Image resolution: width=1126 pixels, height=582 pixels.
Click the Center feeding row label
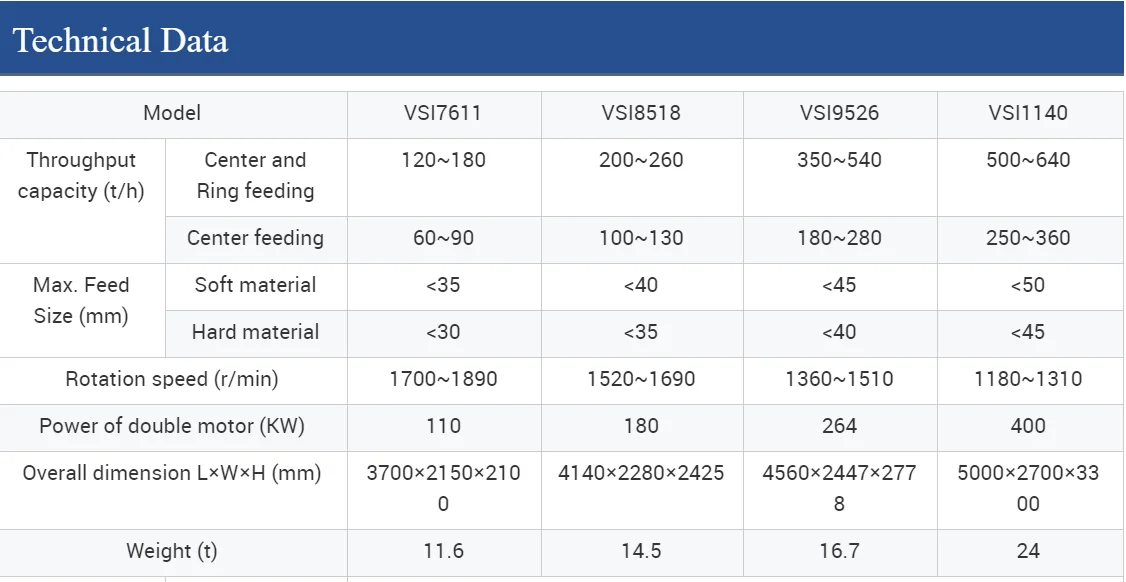pos(255,238)
